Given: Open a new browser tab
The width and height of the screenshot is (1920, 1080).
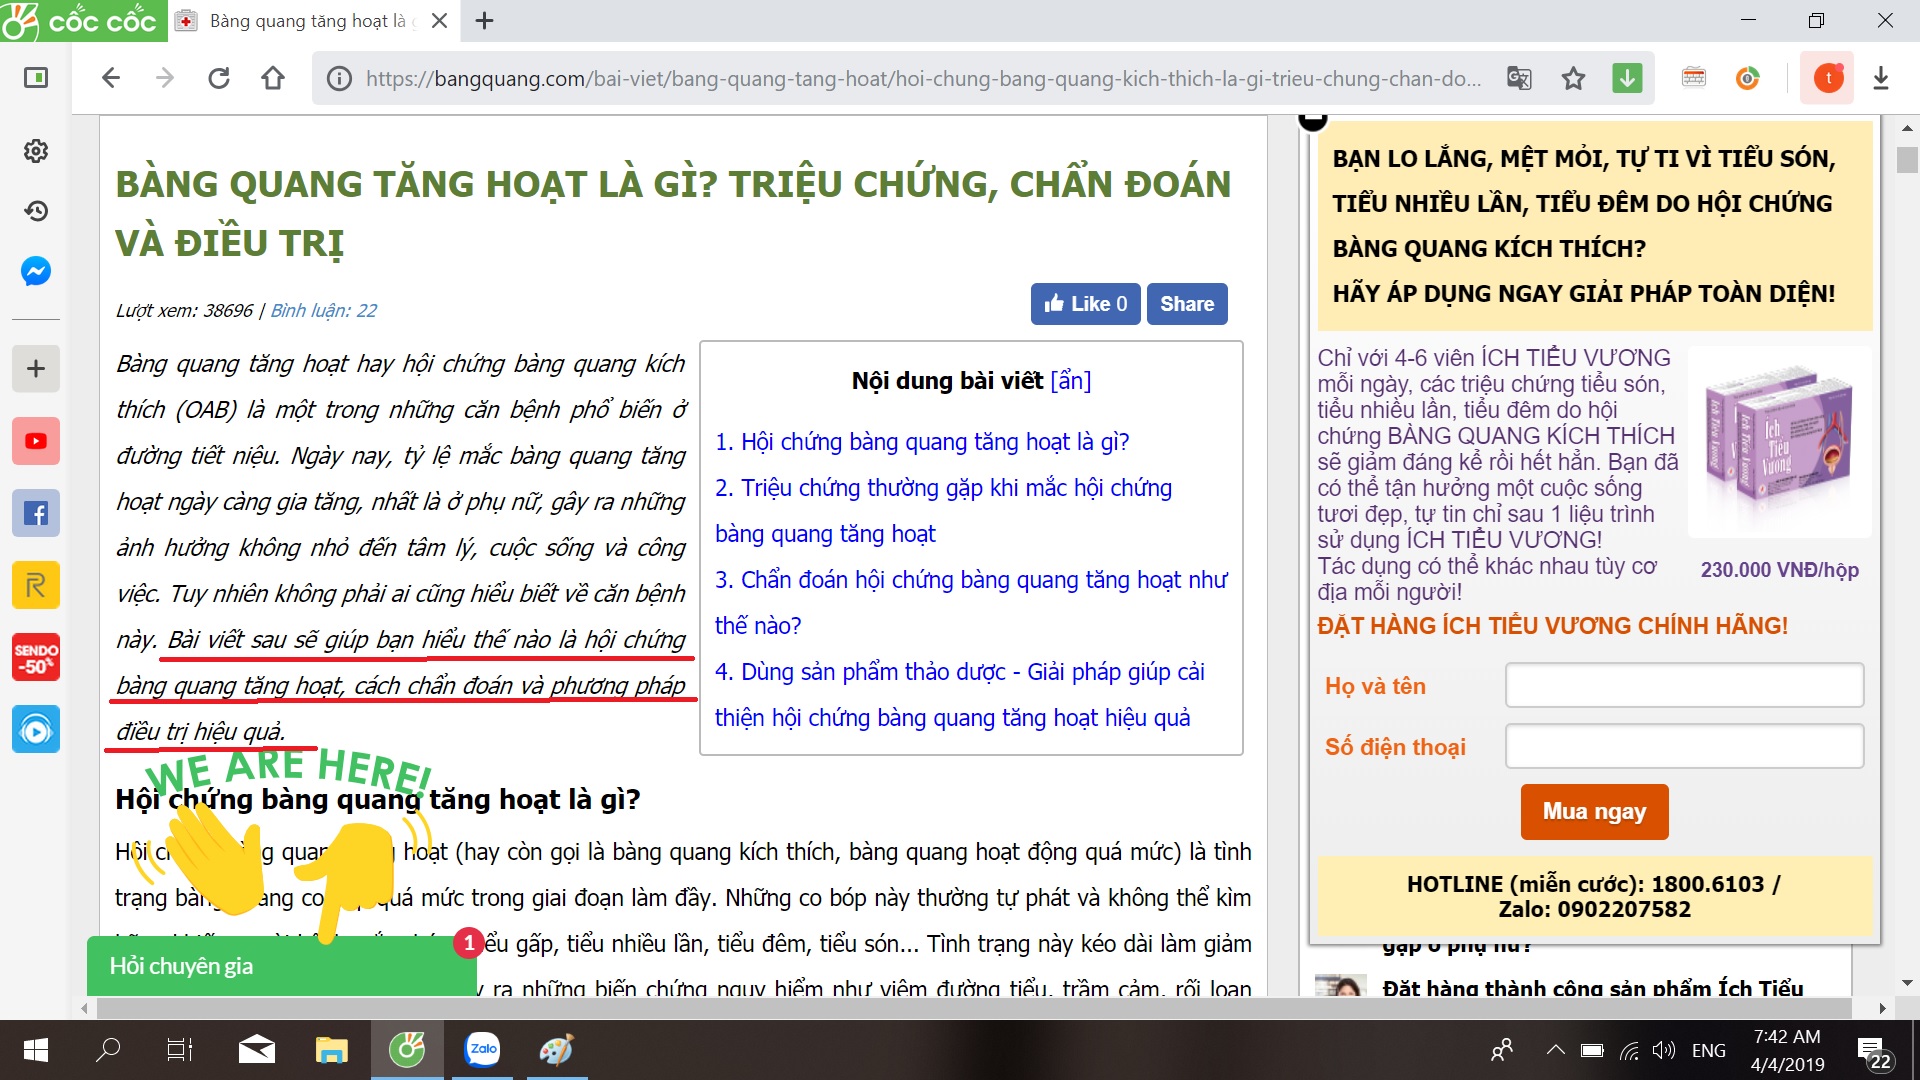Looking at the screenshot, I should tap(485, 21).
